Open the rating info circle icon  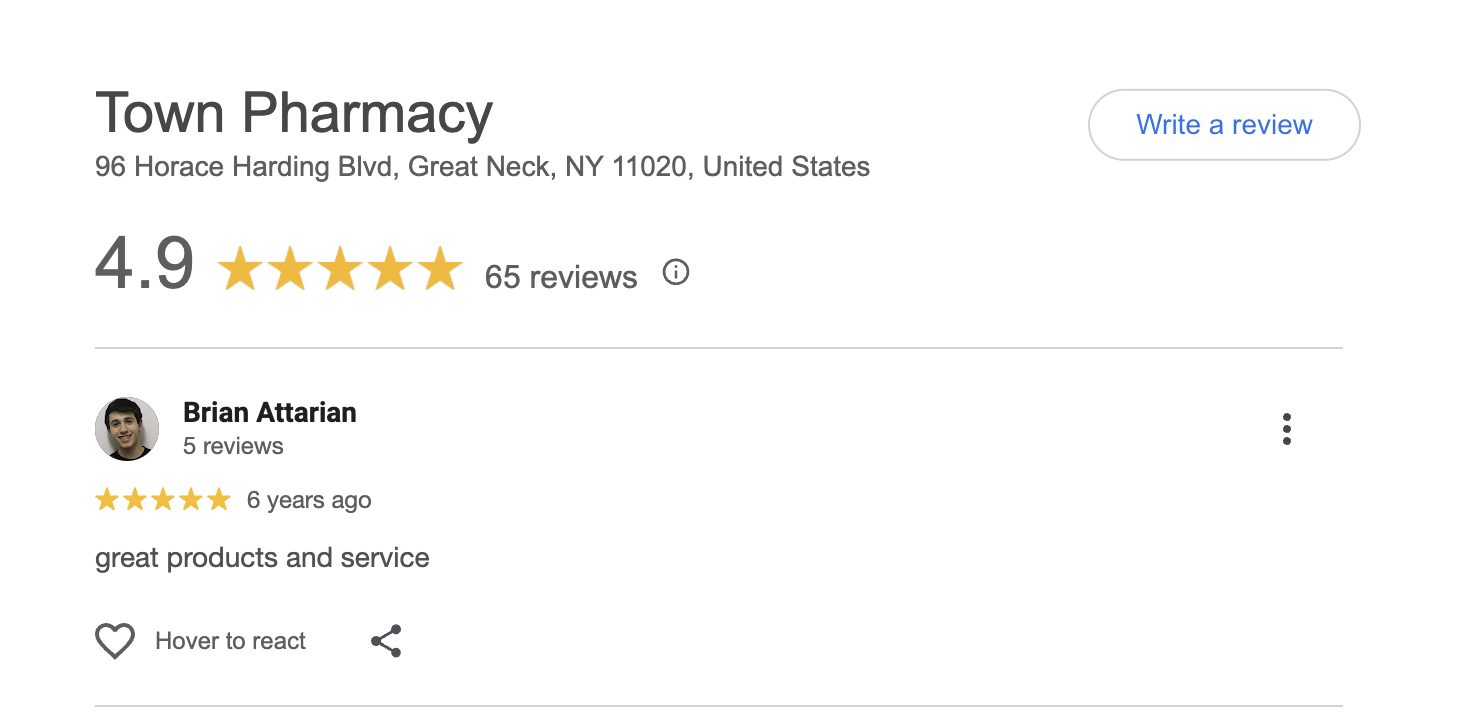click(x=676, y=272)
